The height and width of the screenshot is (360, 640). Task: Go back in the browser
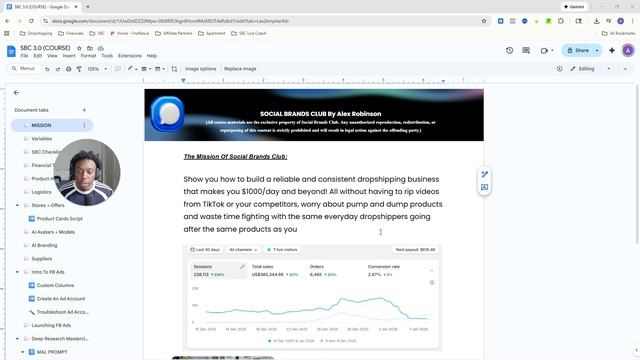7,21
